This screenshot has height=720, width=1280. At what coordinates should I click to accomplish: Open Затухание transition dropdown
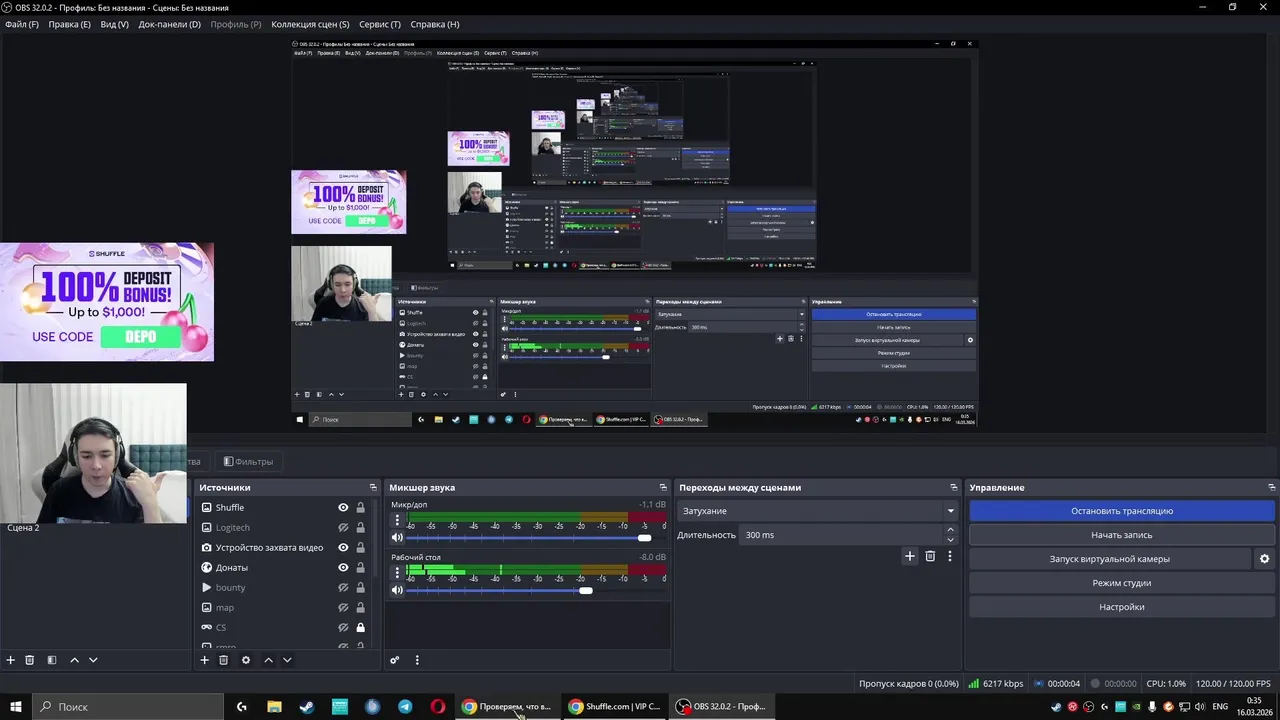[x=818, y=511]
